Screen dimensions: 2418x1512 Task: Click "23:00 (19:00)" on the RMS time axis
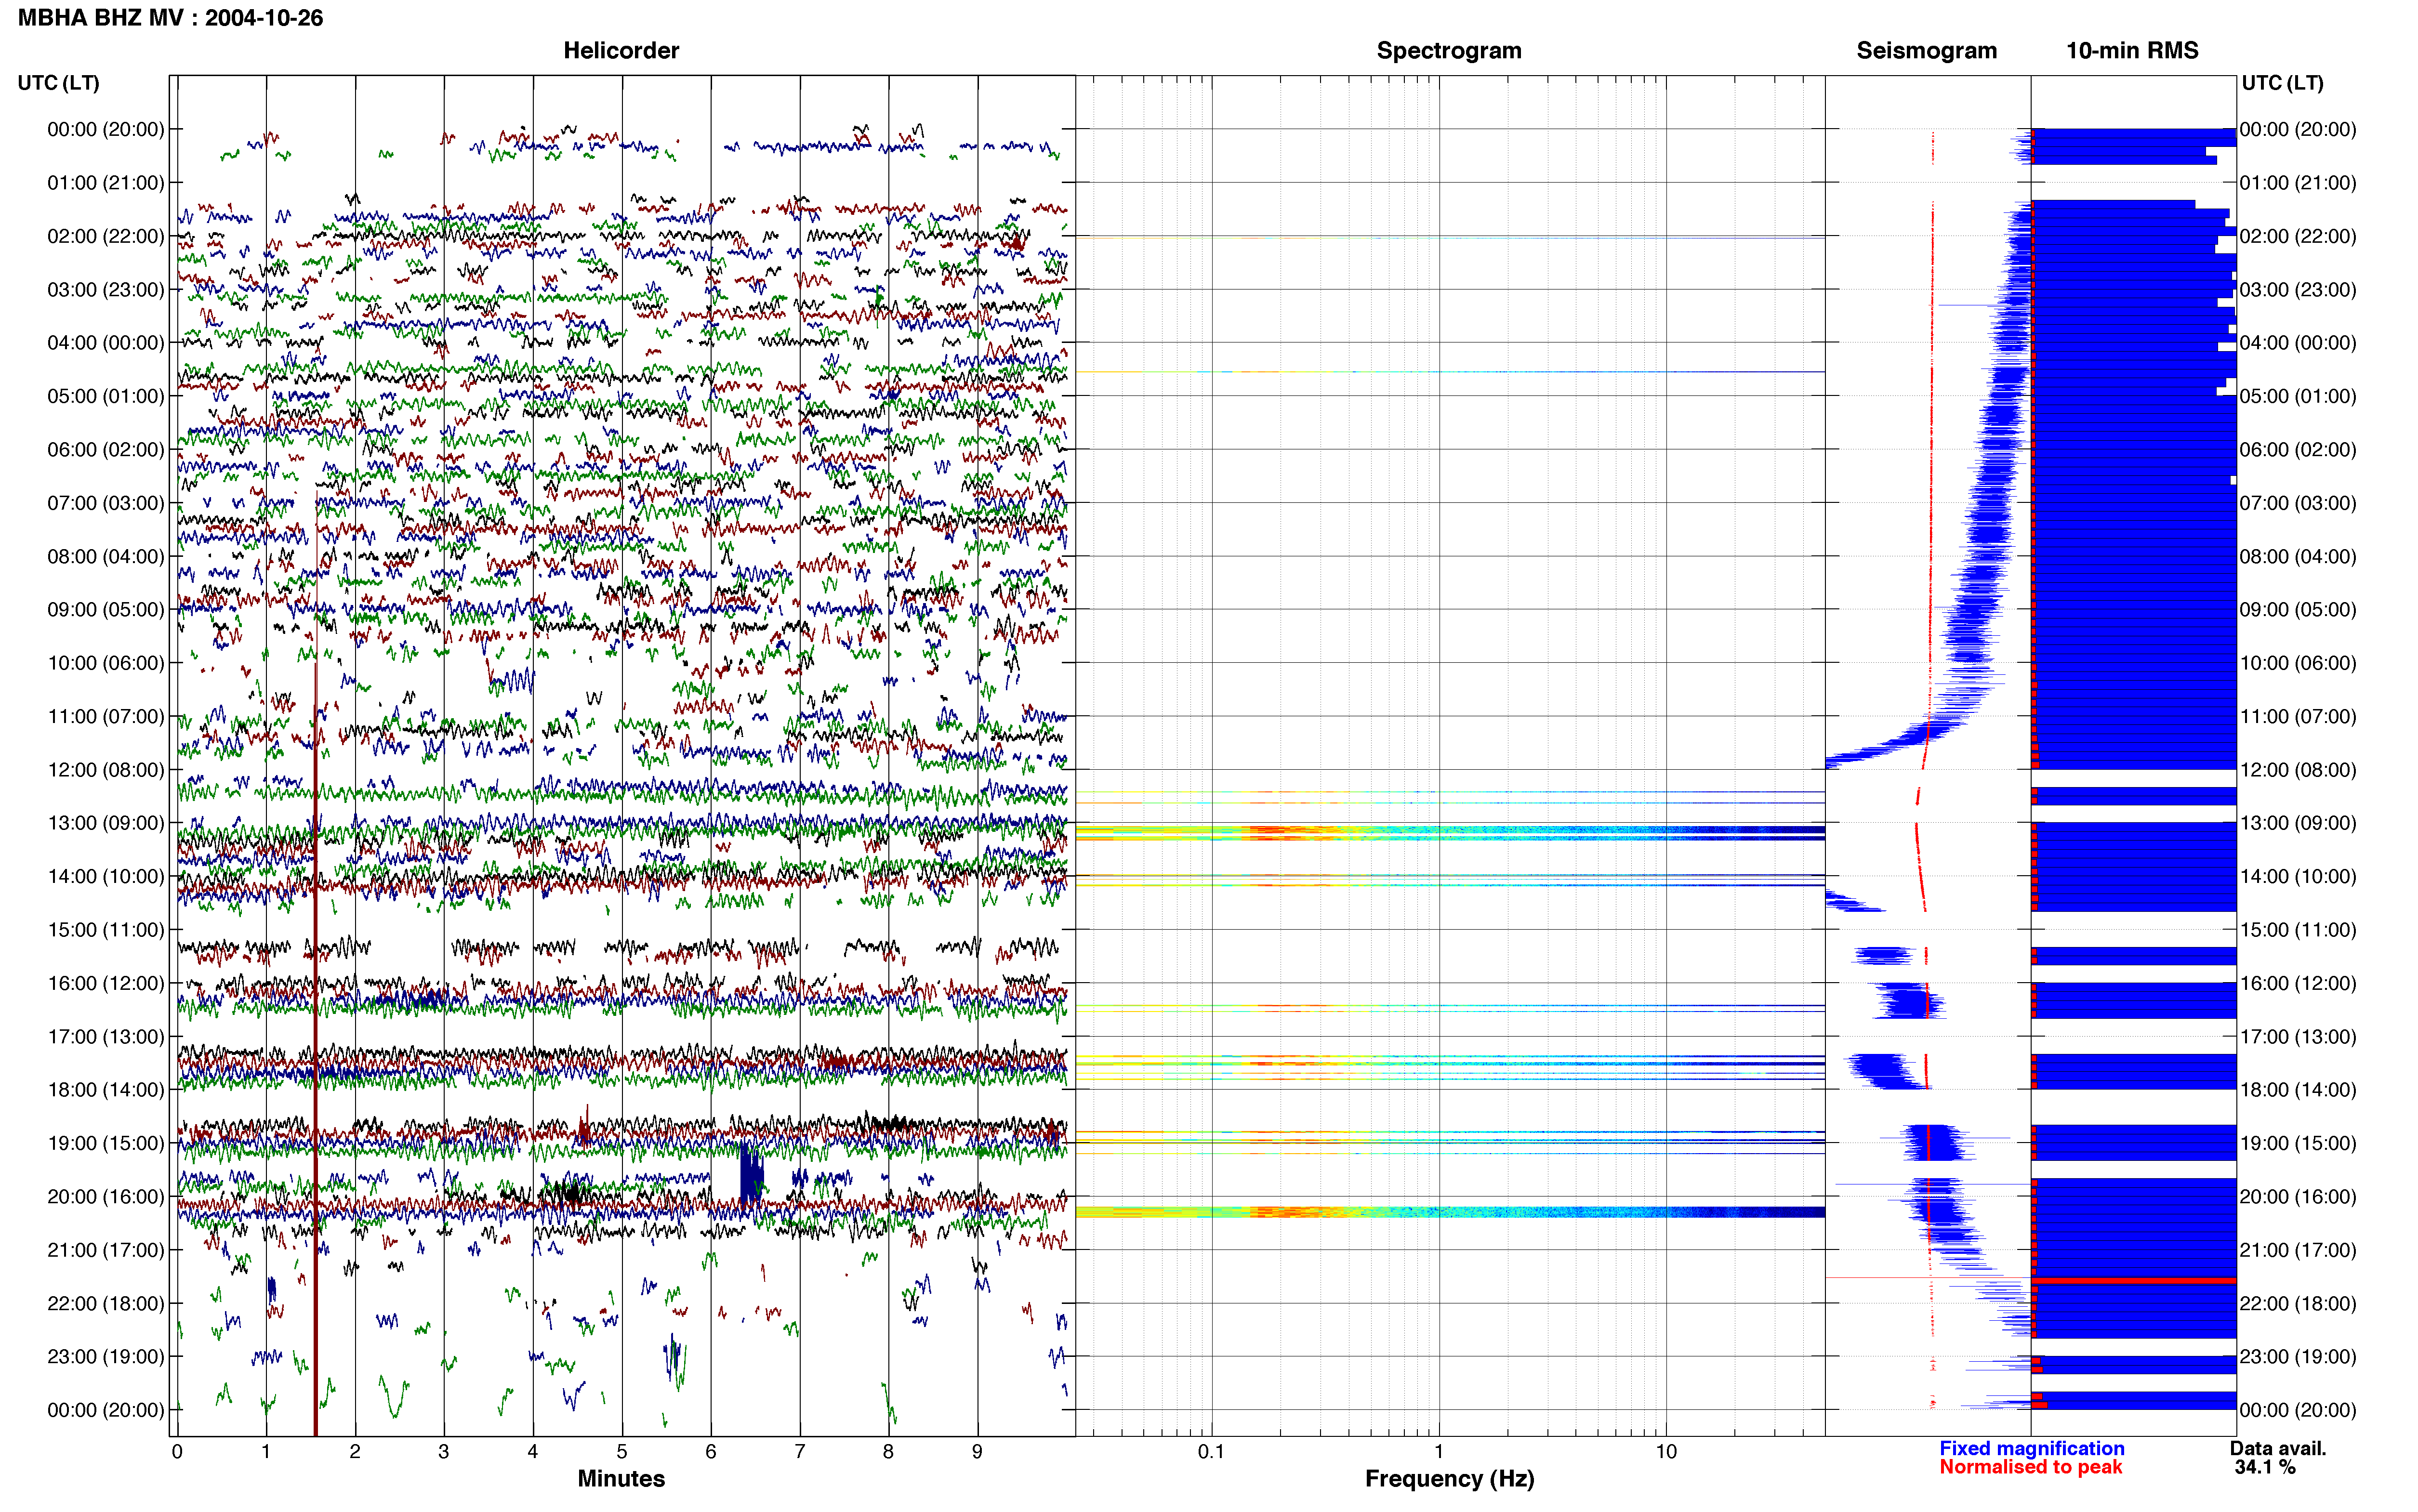pos(2298,1357)
